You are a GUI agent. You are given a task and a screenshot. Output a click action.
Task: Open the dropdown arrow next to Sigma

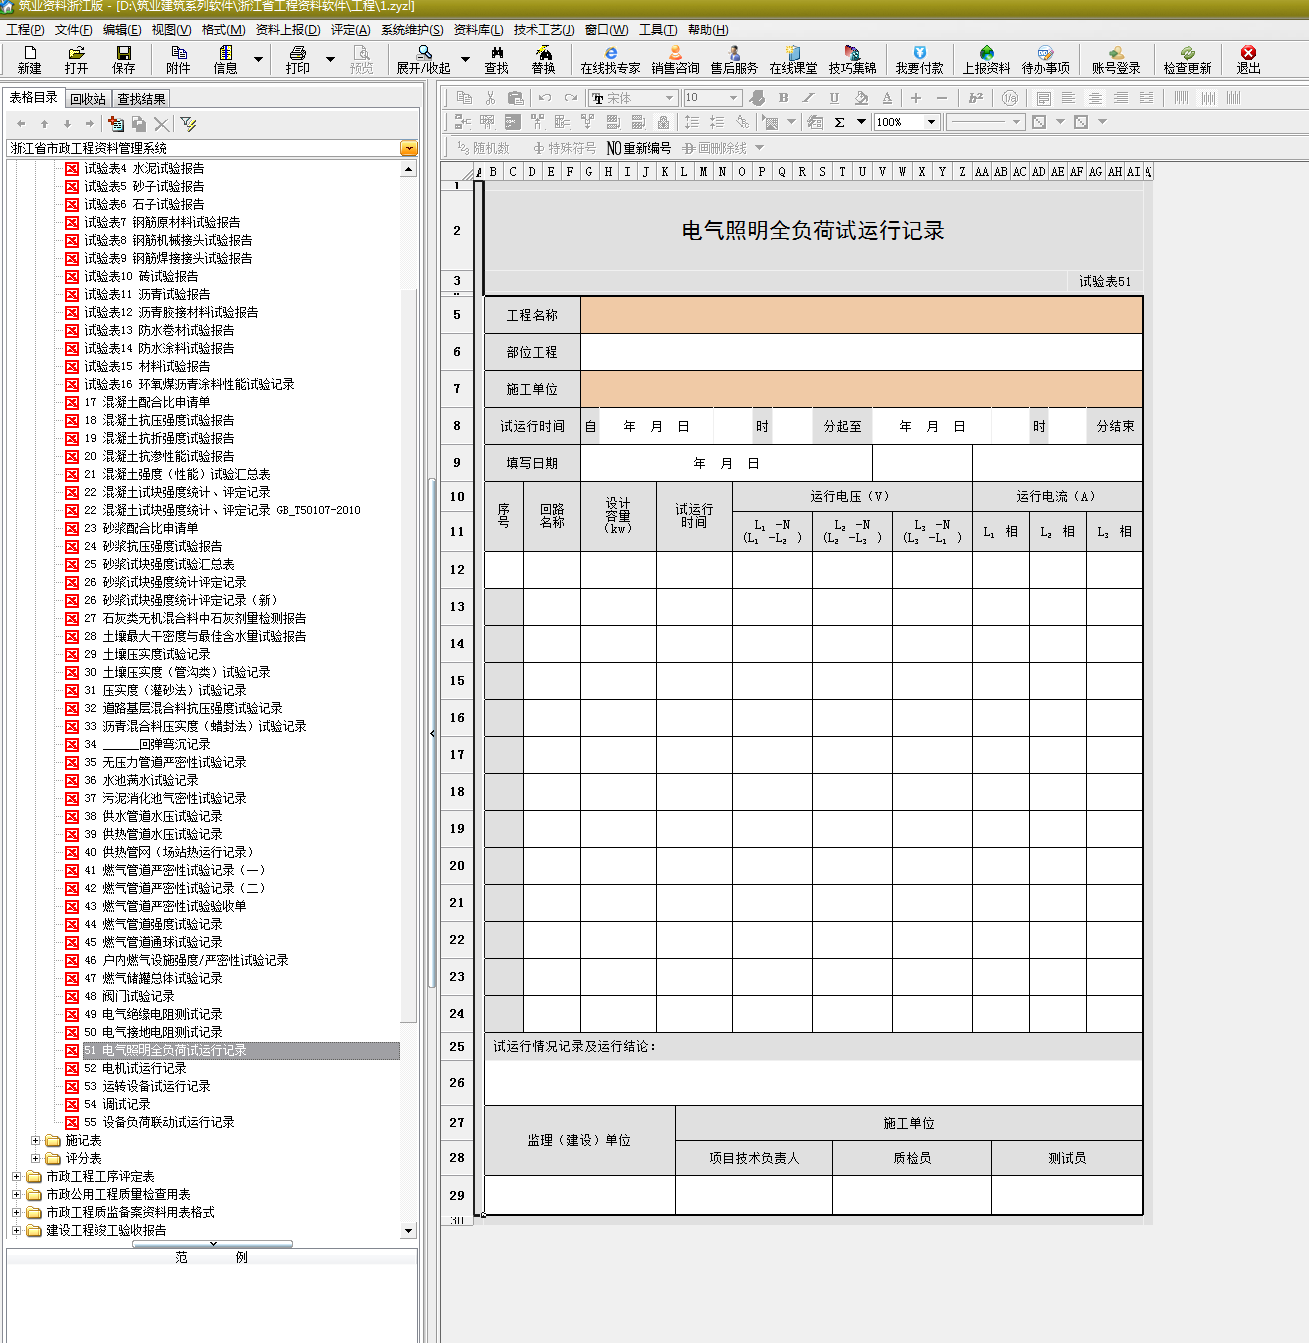(861, 122)
